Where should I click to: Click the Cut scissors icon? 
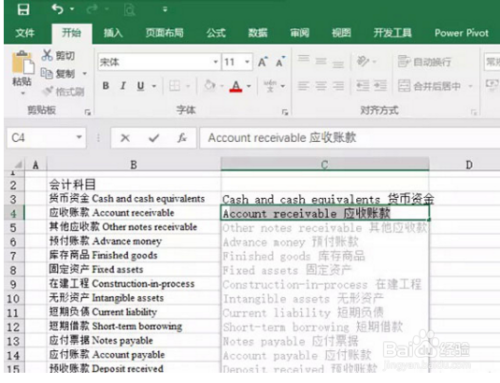(47, 55)
